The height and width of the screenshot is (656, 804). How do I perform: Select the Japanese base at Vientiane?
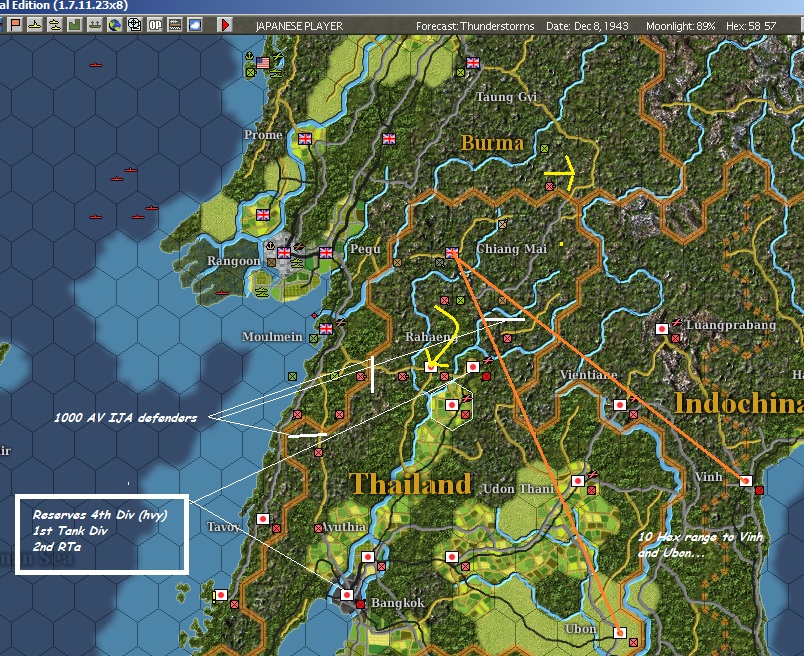tap(620, 405)
